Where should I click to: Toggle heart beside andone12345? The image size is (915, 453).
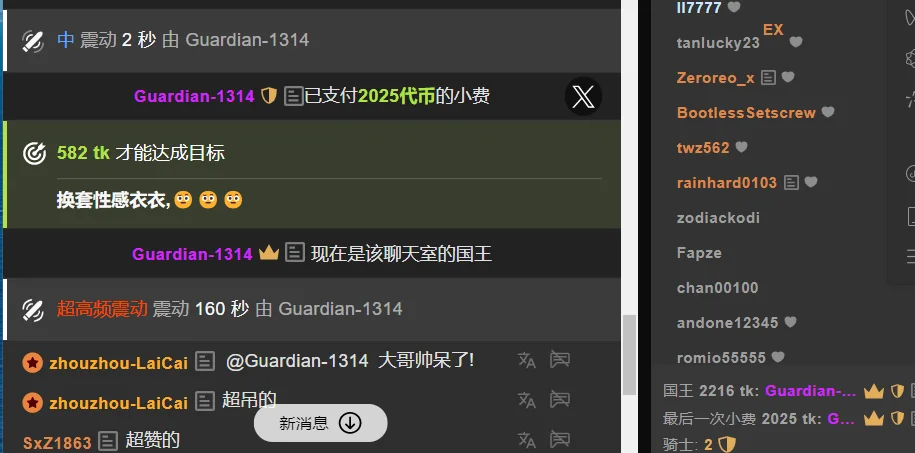[790, 322]
